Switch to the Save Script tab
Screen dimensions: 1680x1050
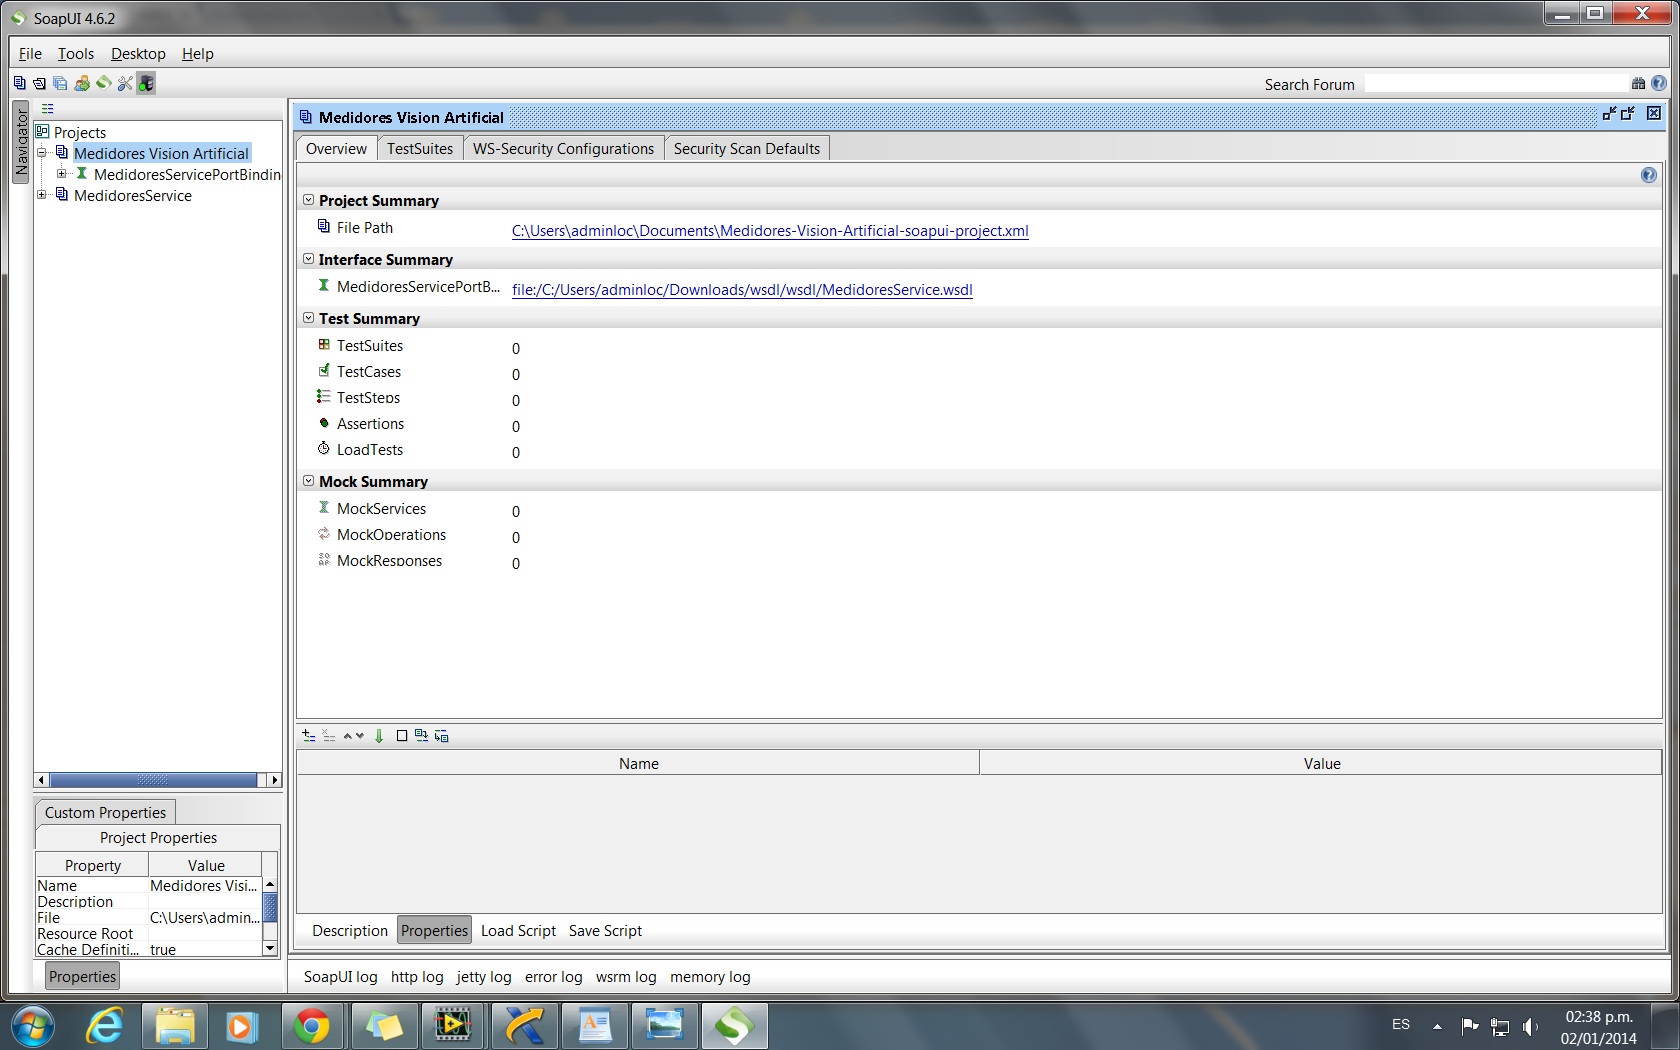click(605, 931)
